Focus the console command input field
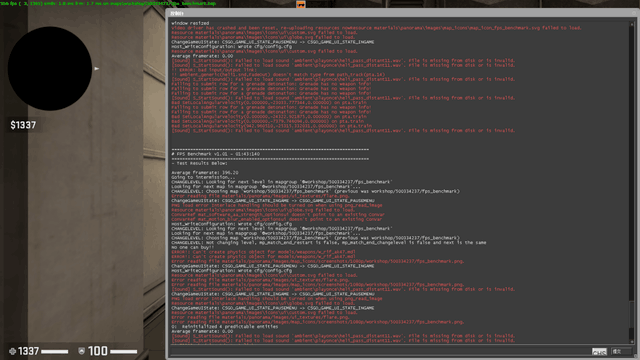Screen dimensions: 640x360 [x=380, y=351]
